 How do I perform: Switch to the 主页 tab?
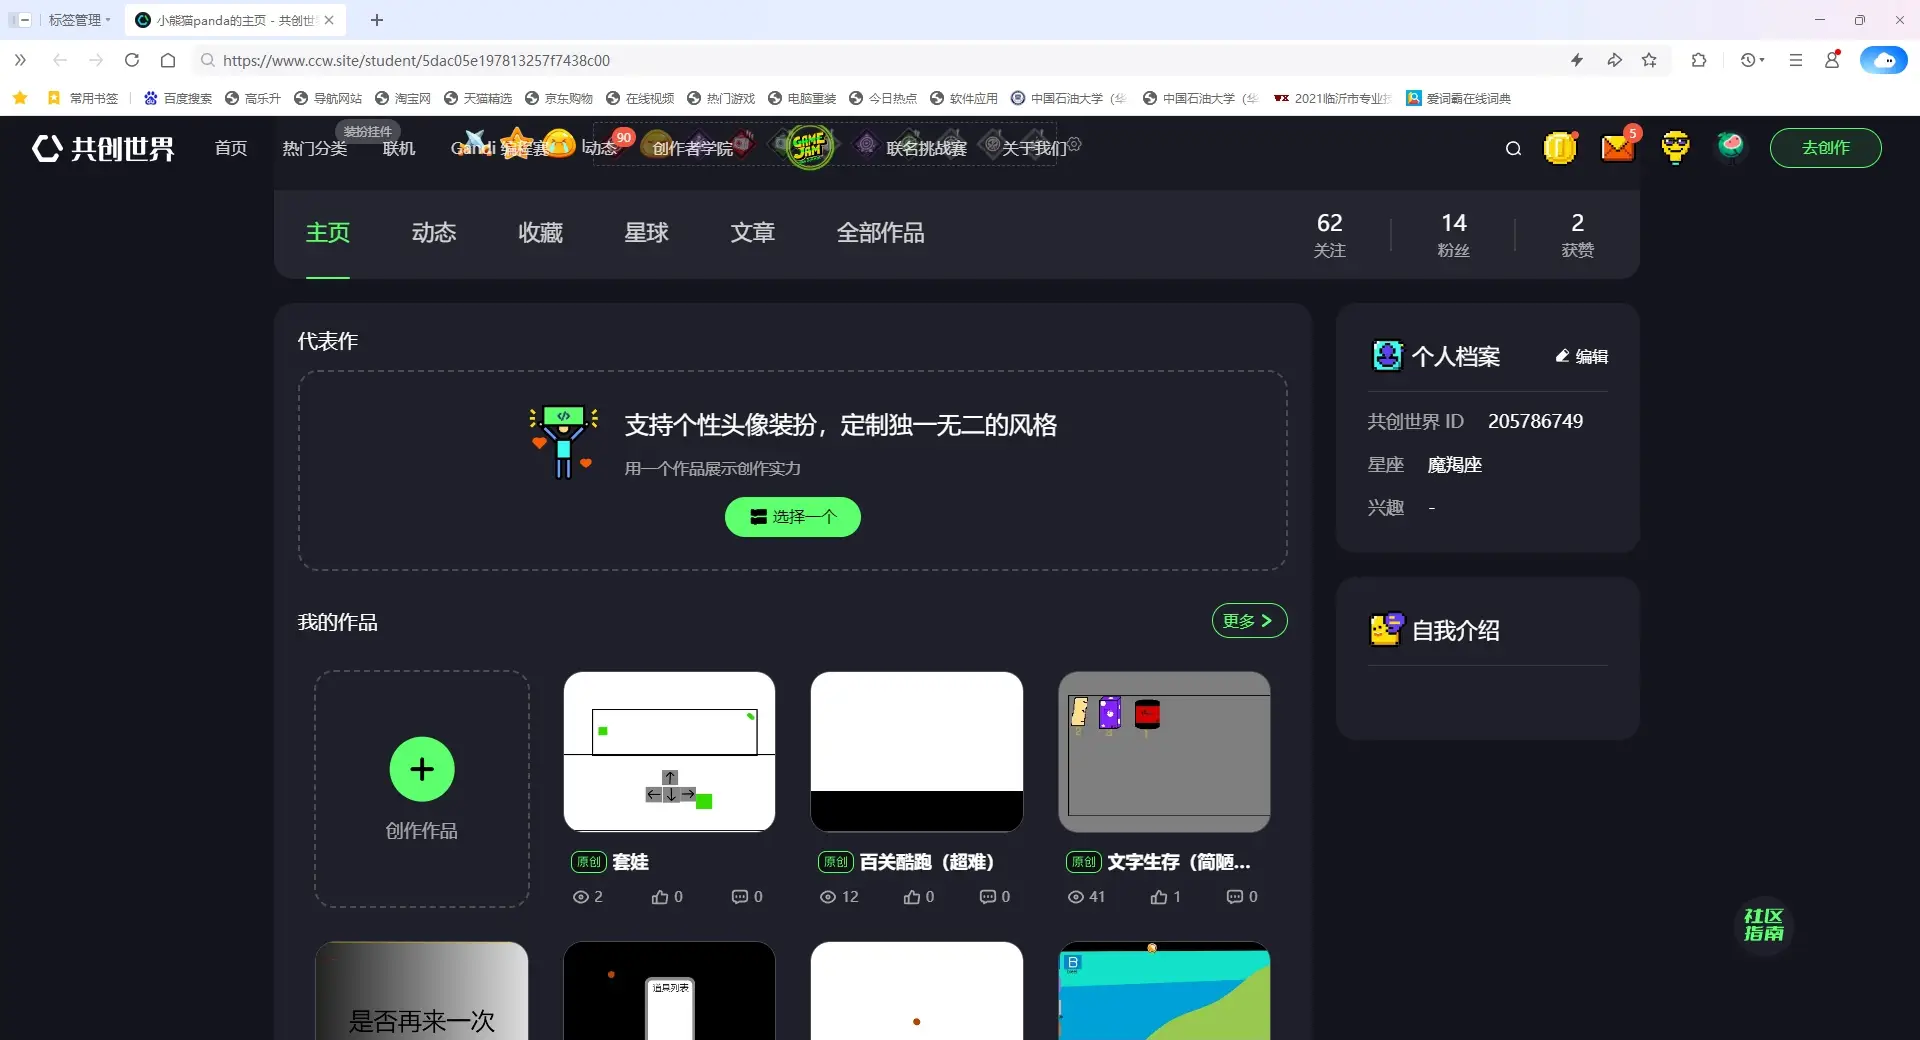click(328, 233)
